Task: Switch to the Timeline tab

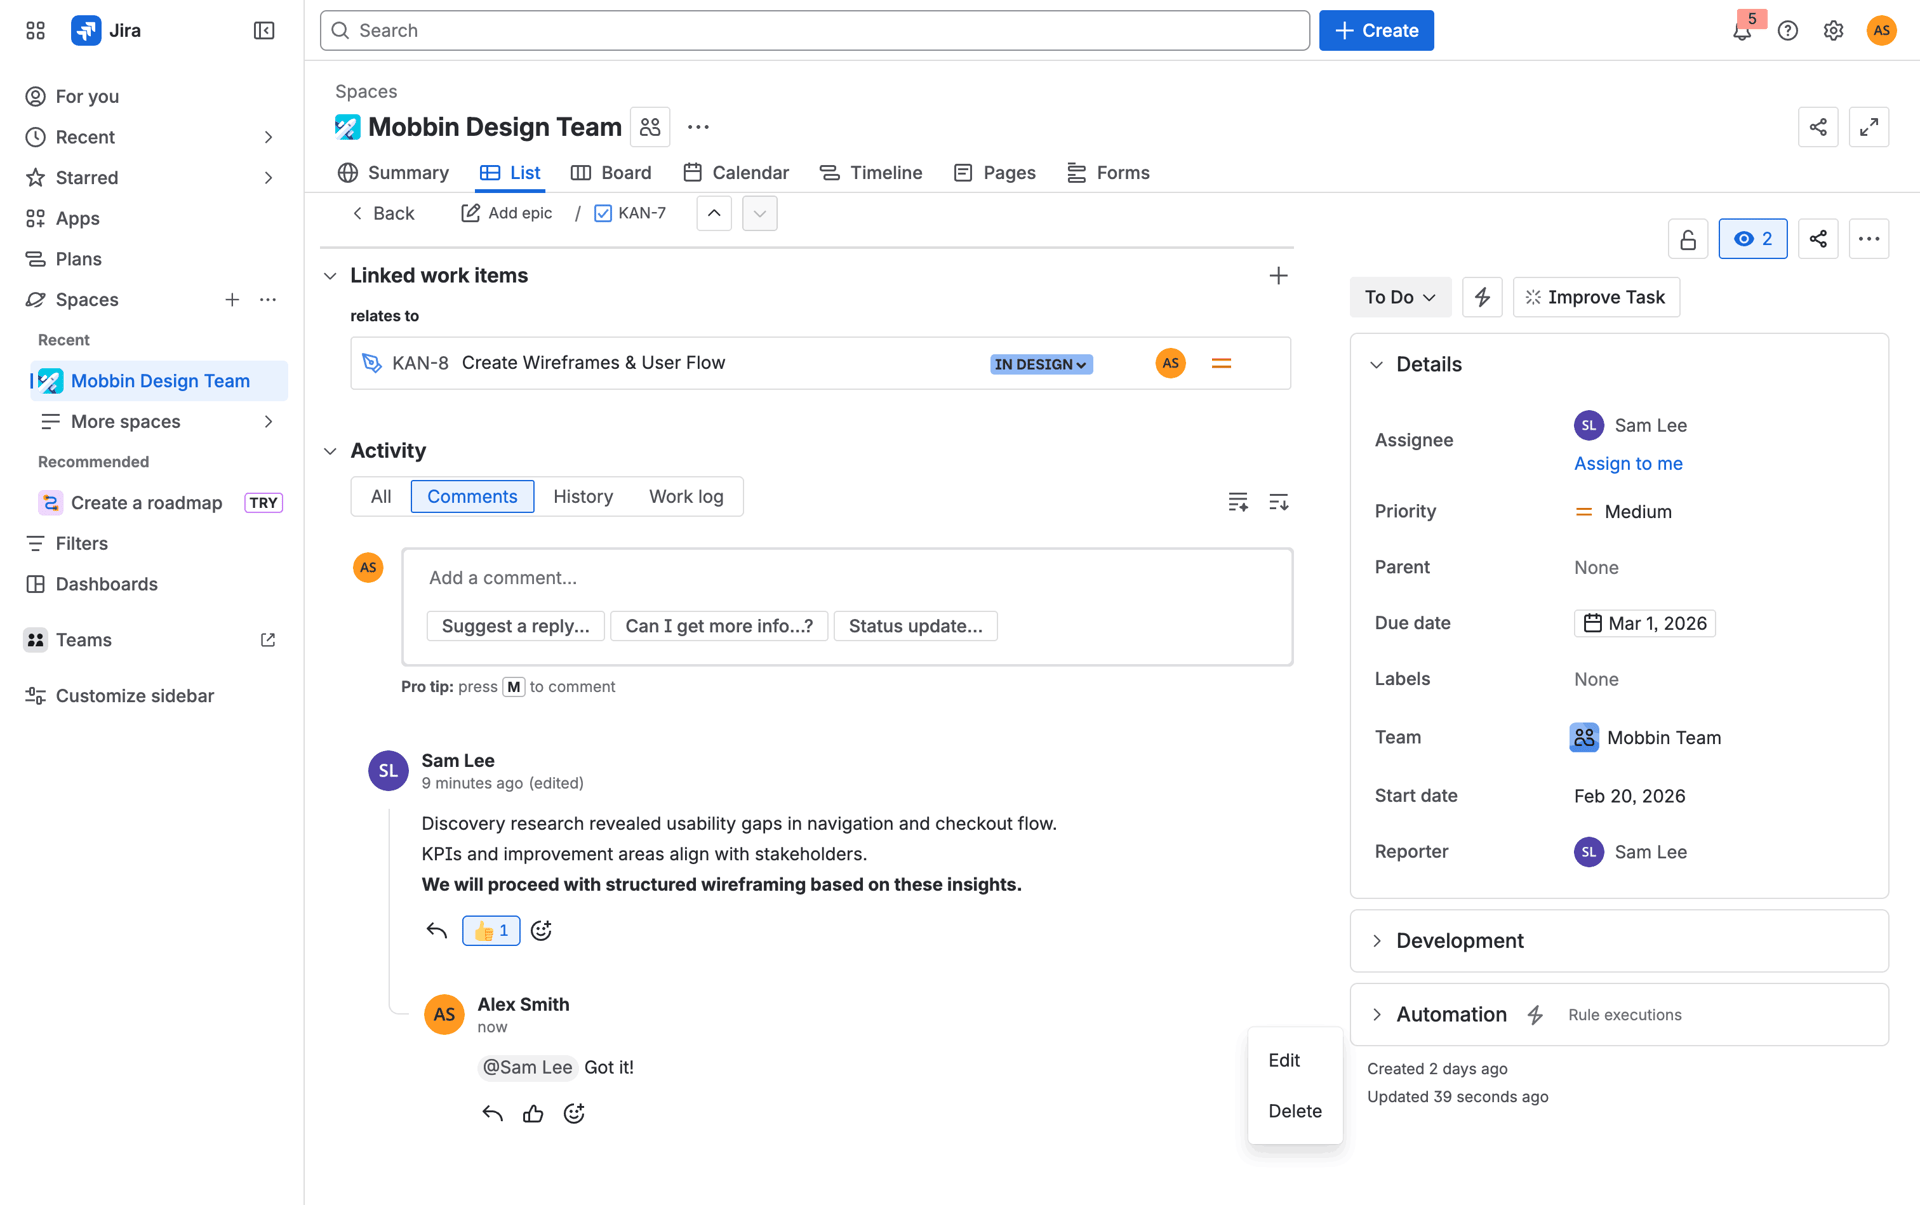Action: [871, 173]
